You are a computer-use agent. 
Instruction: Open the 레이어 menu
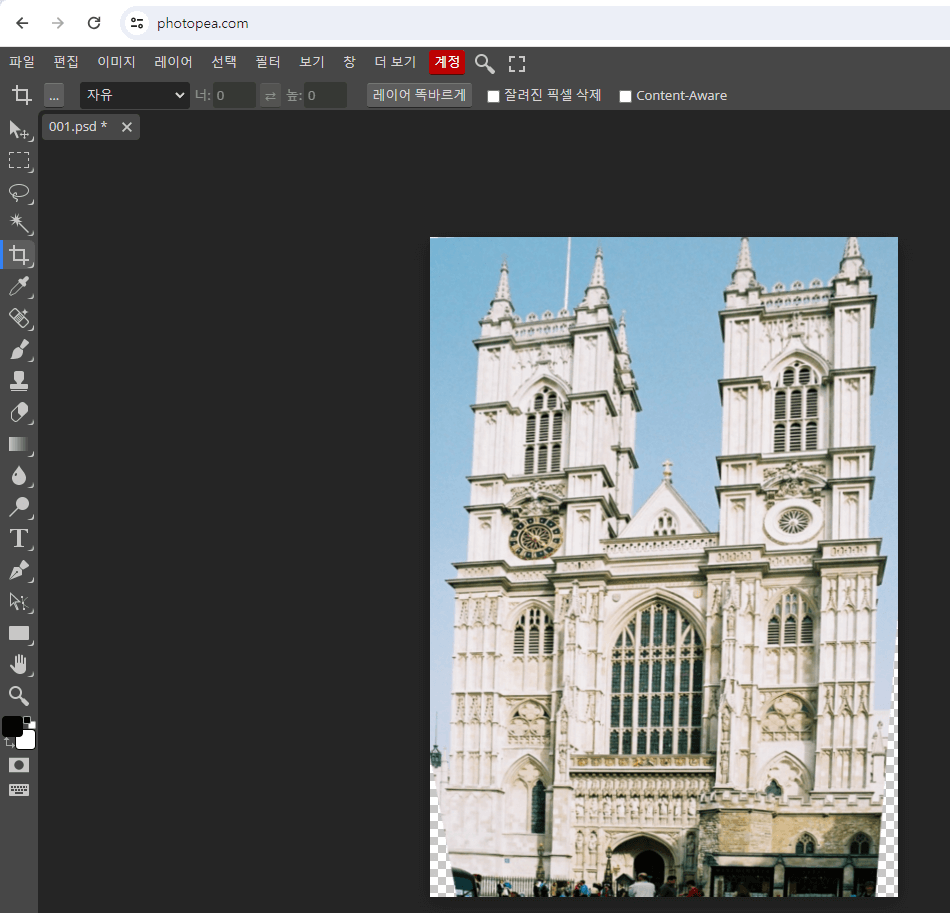coord(173,62)
